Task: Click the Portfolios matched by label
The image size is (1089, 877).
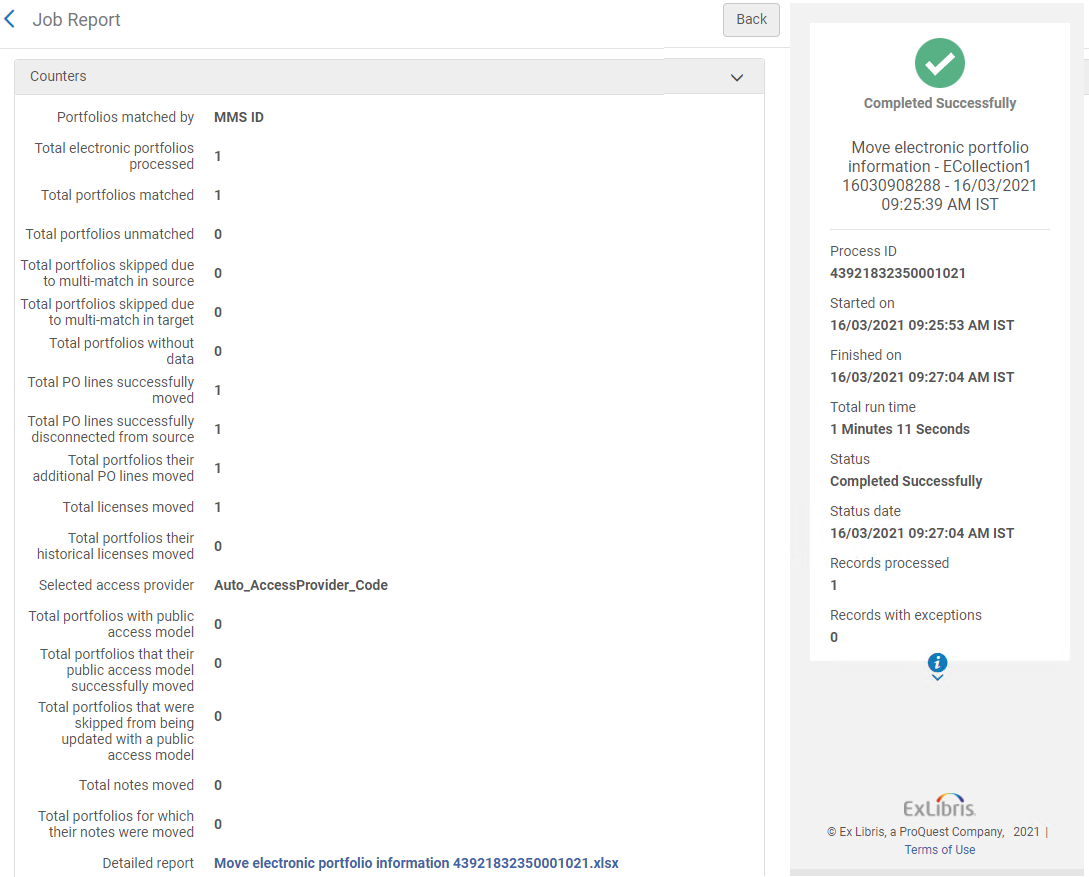Action: point(125,117)
